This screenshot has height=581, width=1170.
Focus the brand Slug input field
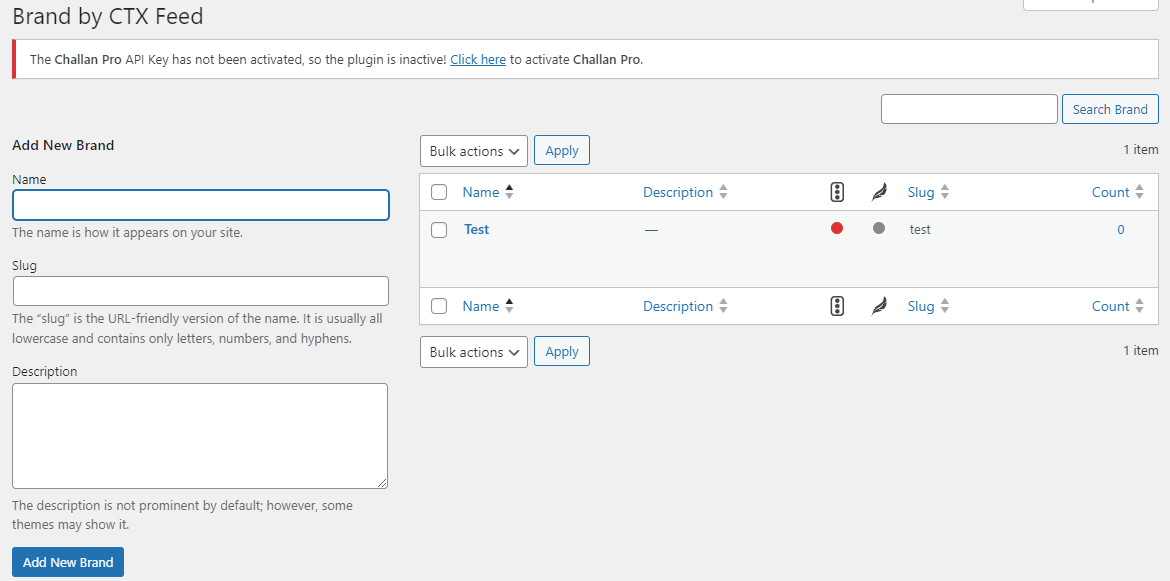click(200, 291)
